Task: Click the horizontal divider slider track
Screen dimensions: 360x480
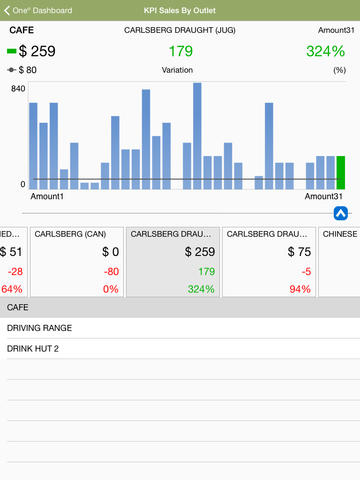Action: coord(177,213)
